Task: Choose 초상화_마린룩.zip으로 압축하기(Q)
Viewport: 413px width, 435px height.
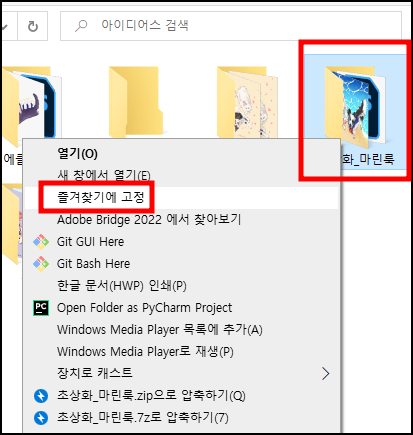Action: click(182, 396)
